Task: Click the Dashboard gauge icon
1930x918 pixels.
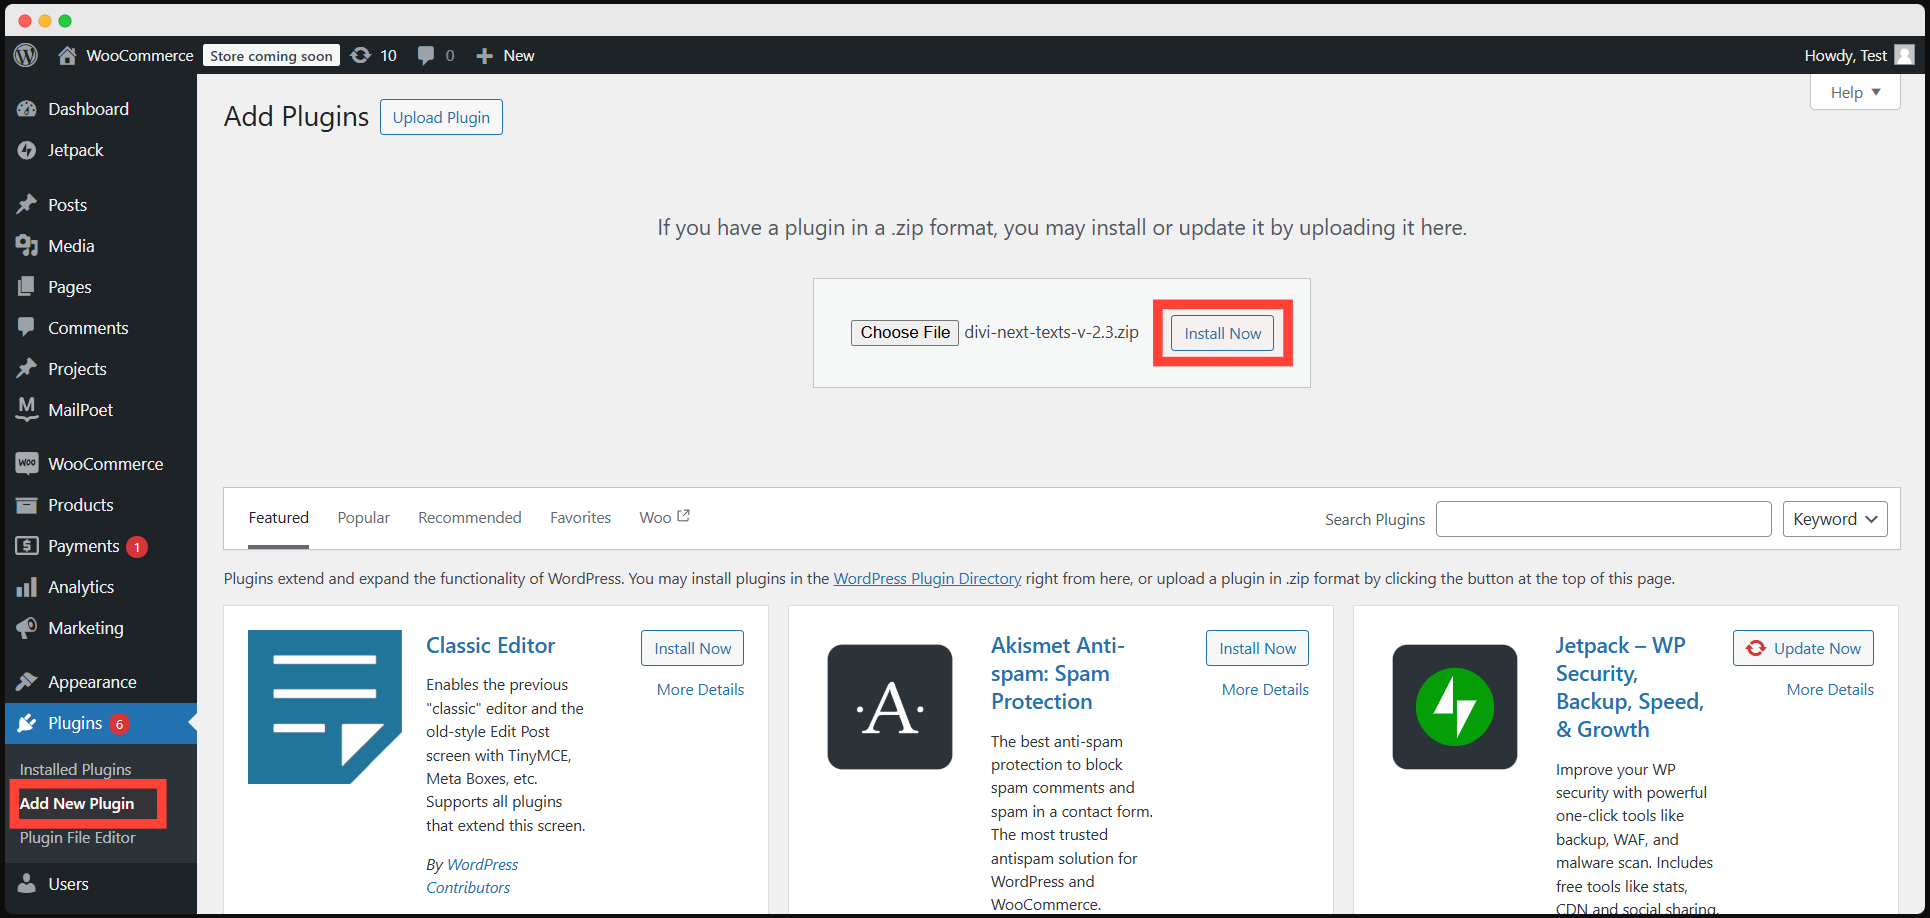Action: point(27,109)
